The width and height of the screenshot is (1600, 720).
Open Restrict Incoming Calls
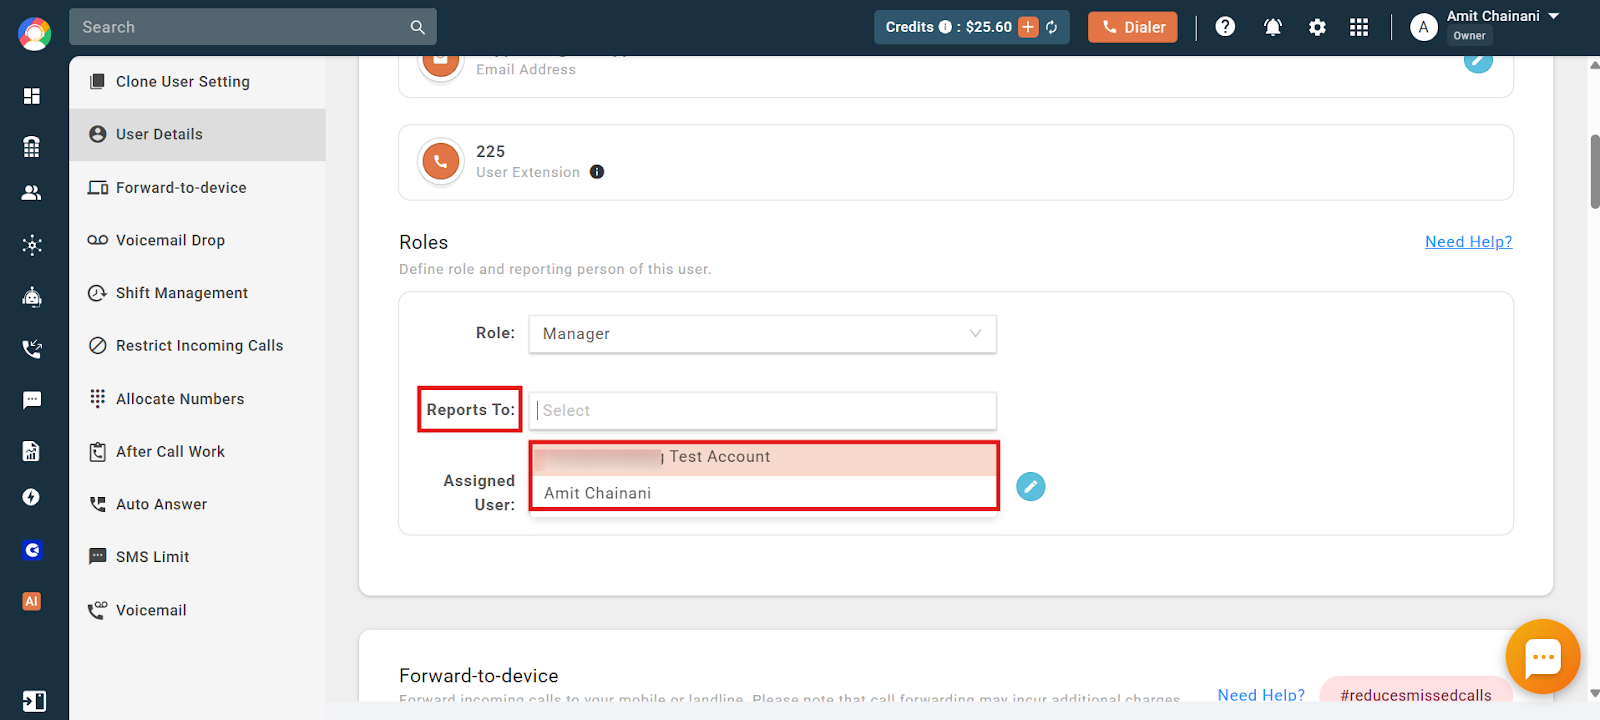click(x=197, y=345)
